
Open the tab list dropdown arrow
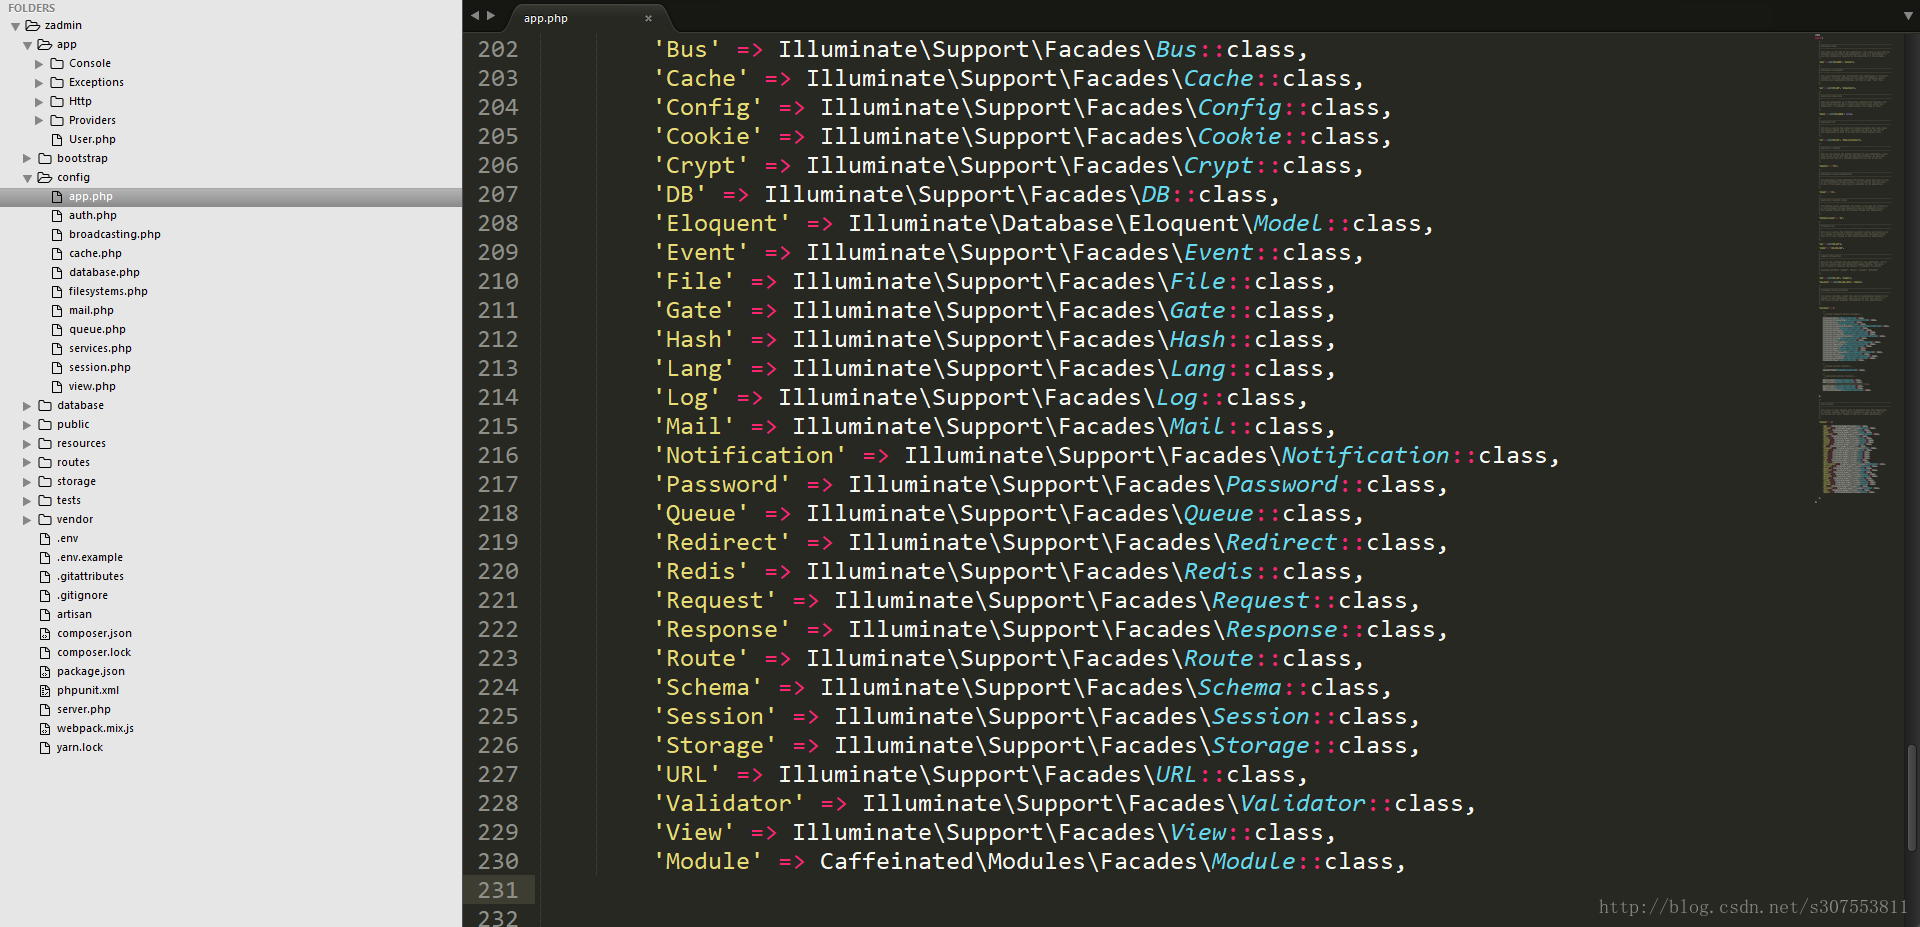(1908, 16)
